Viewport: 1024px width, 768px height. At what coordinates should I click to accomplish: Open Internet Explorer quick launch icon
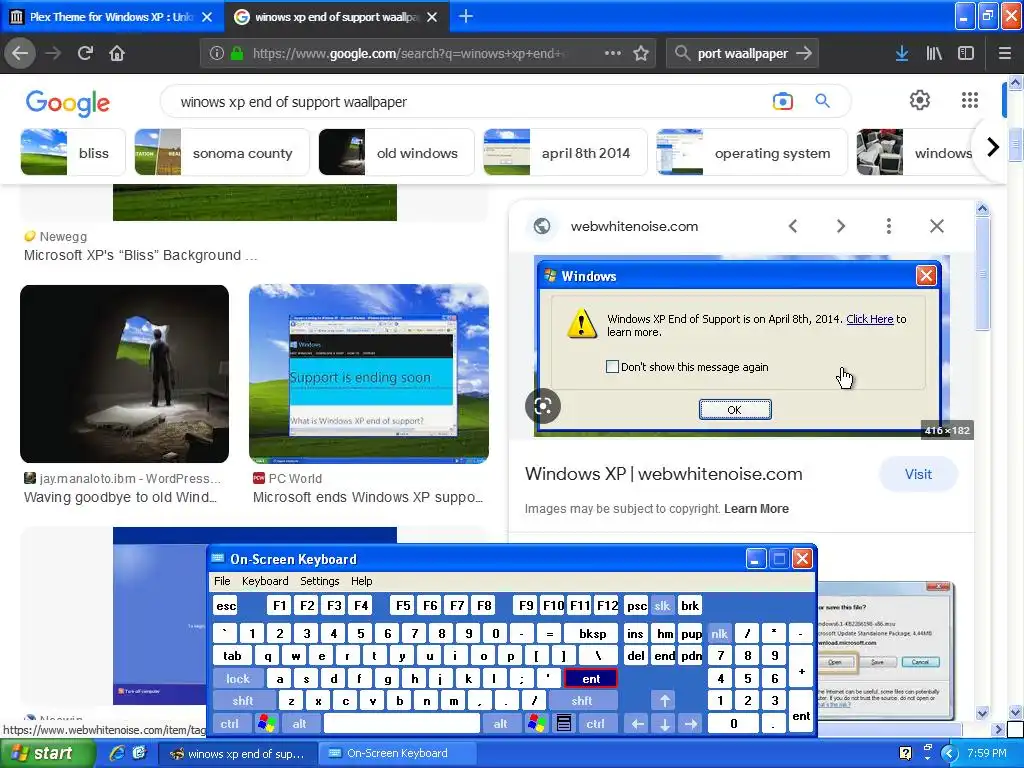118,753
